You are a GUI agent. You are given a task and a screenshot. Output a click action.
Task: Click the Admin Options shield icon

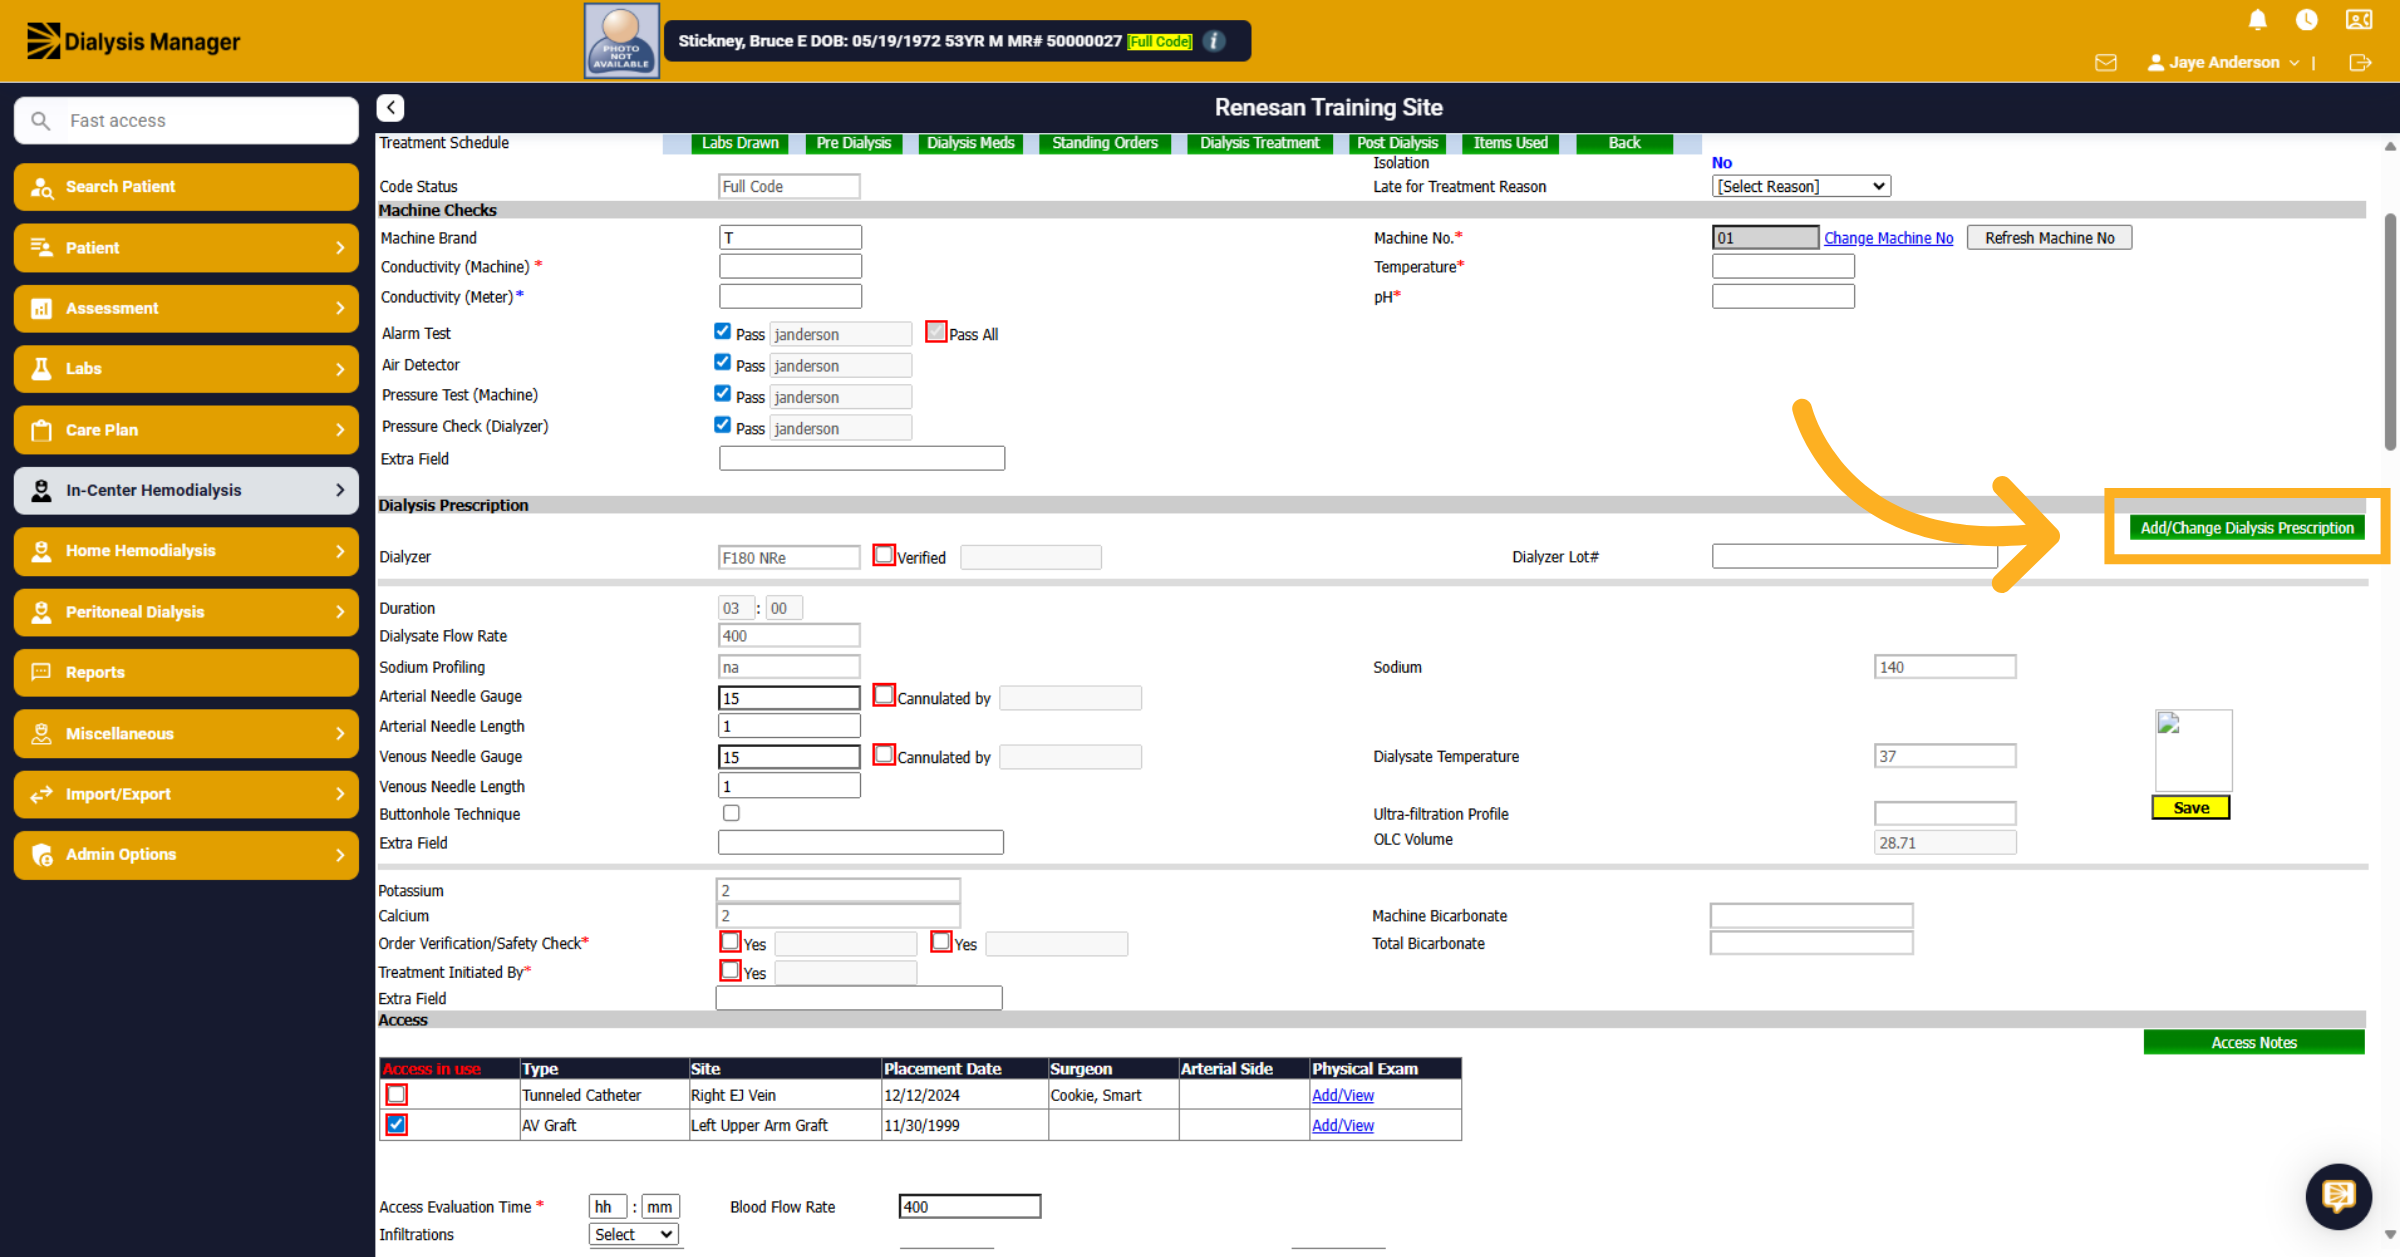(x=42, y=854)
